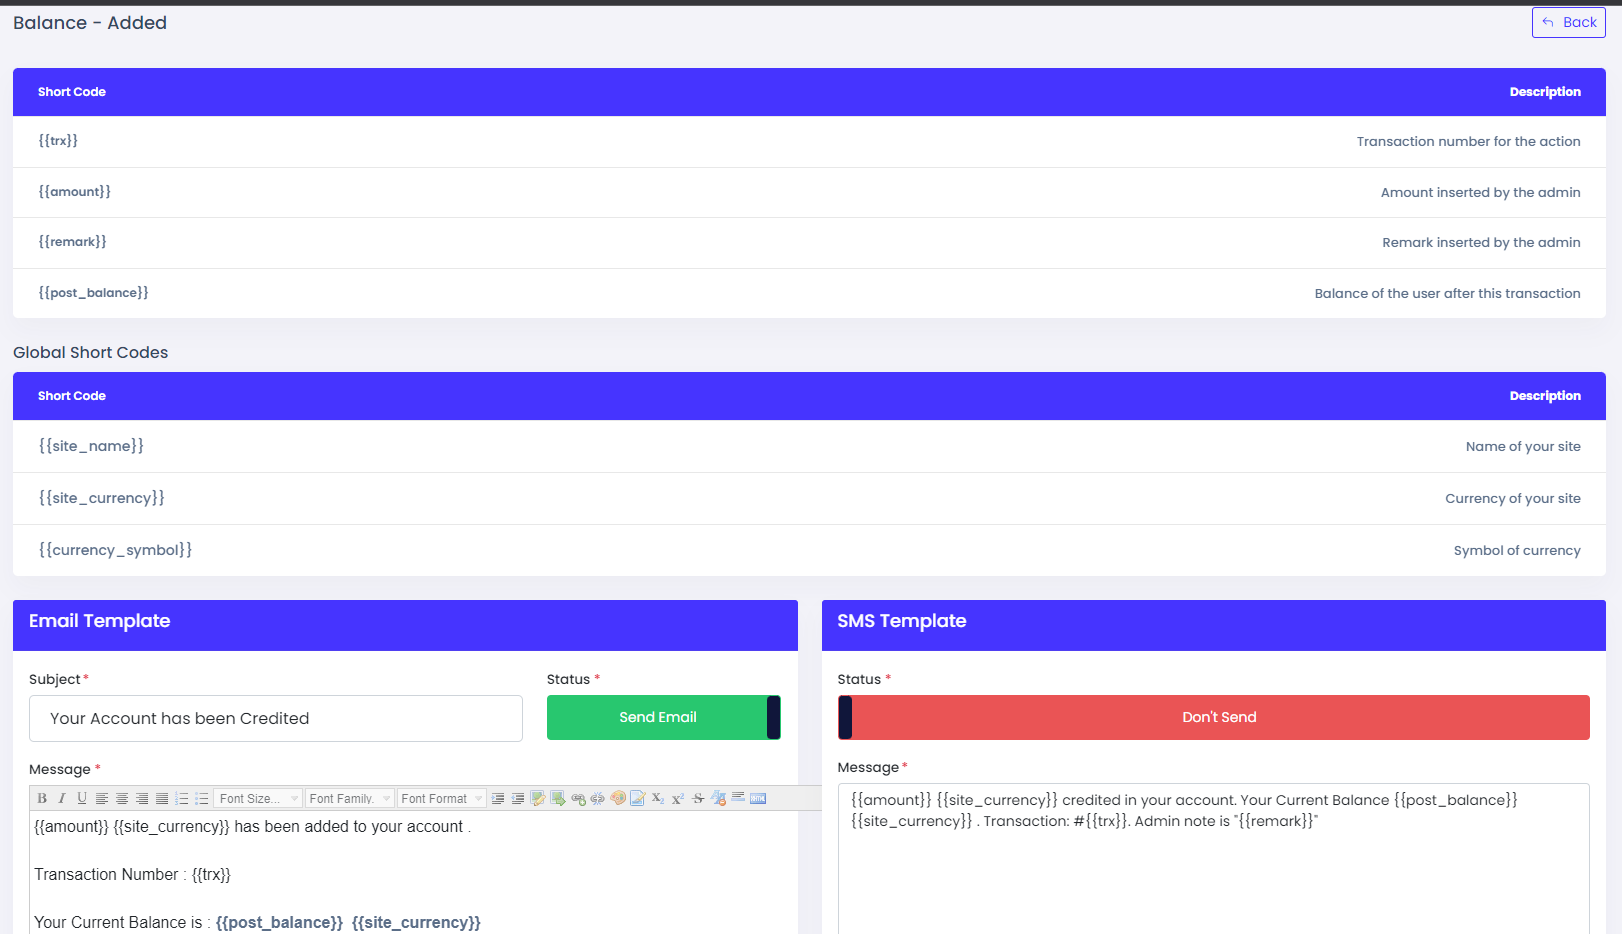Apply strikethrough formatting in editor
Screen dimensions: 1622x934
tap(698, 798)
